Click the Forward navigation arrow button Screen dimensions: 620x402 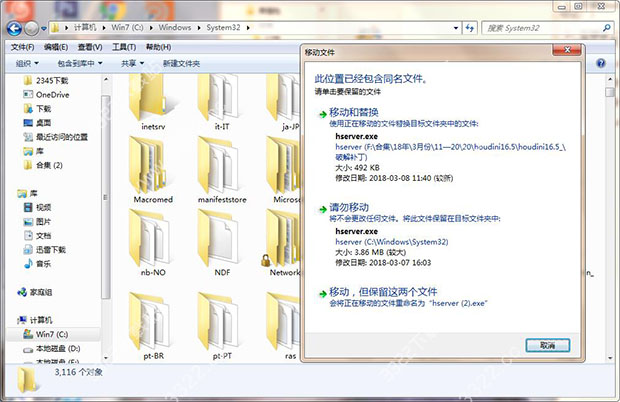(x=32, y=28)
